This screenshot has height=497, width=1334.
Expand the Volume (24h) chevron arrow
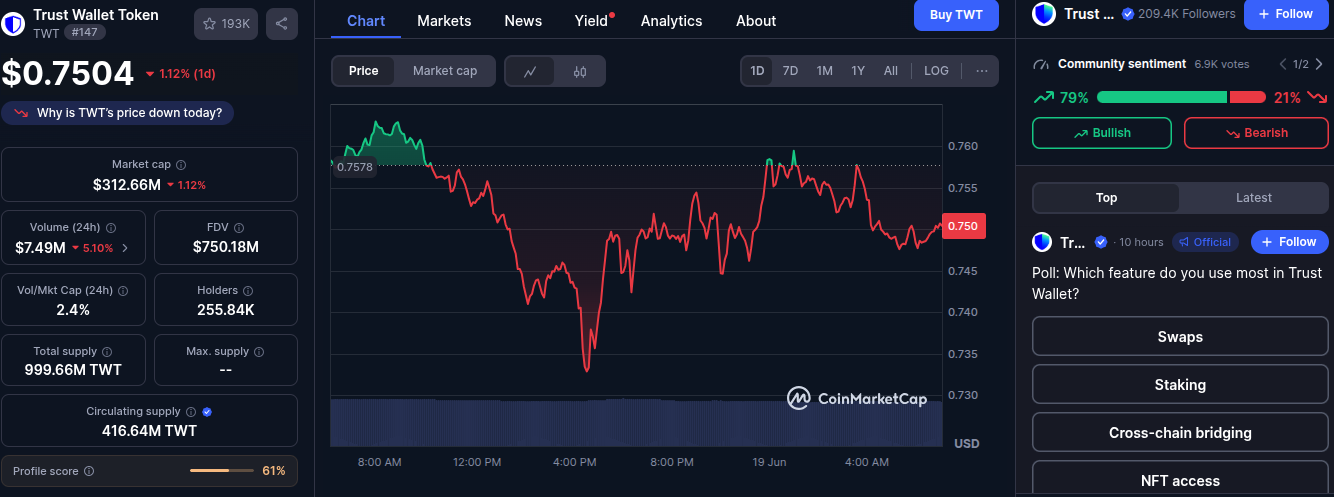[124, 248]
